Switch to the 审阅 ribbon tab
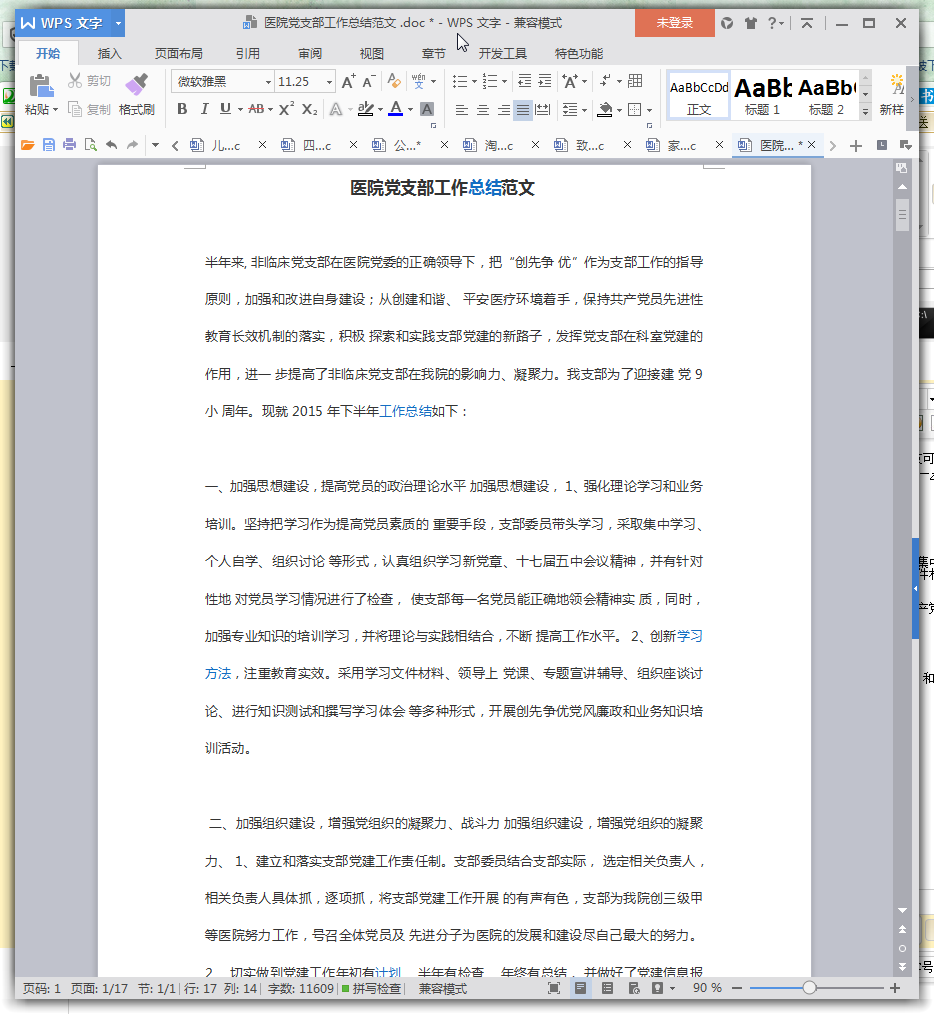 coord(310,54)
